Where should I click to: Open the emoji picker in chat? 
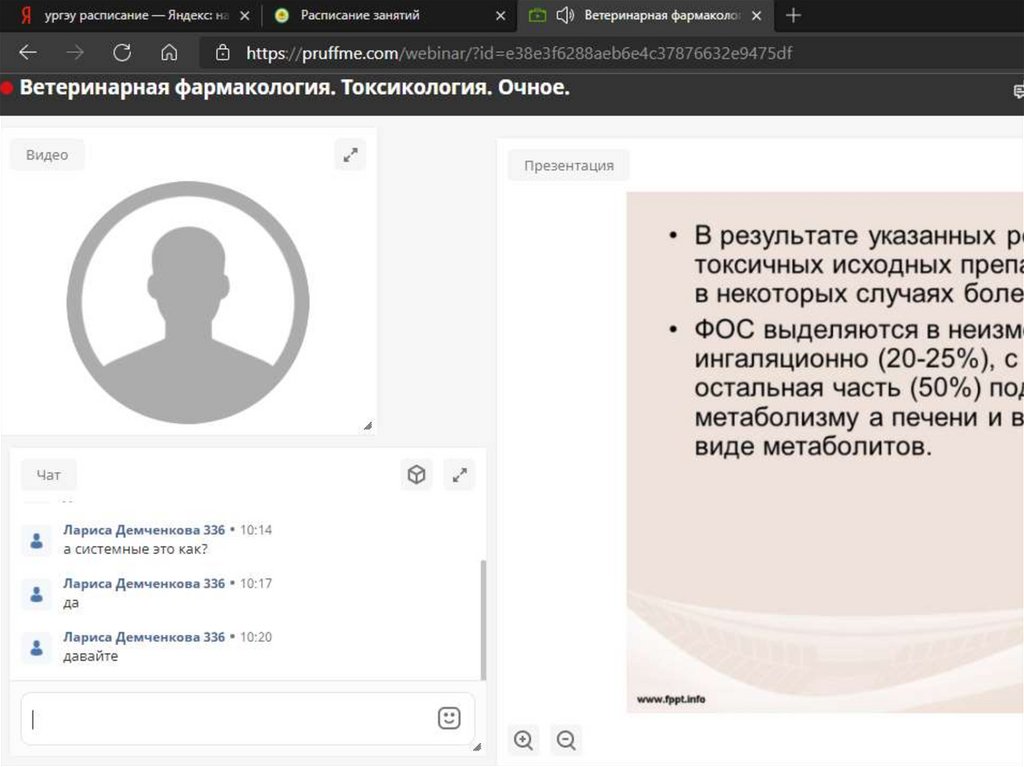point(449,718)
